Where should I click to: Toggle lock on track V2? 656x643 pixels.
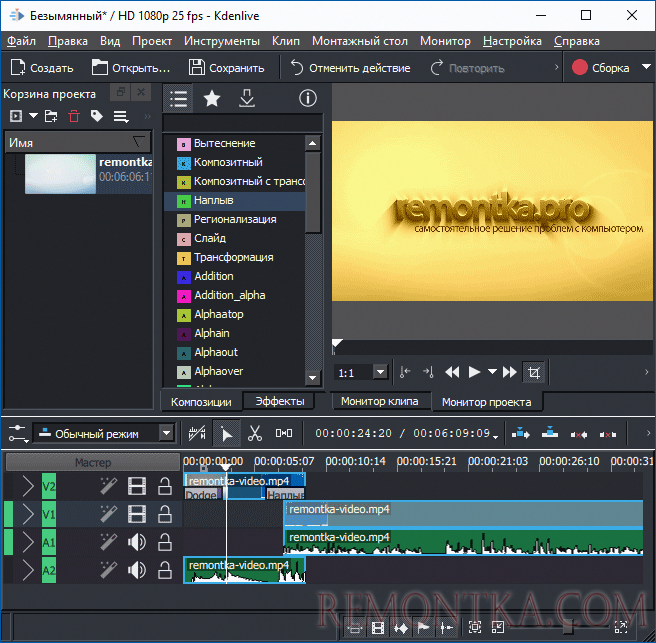pos(165,487)
